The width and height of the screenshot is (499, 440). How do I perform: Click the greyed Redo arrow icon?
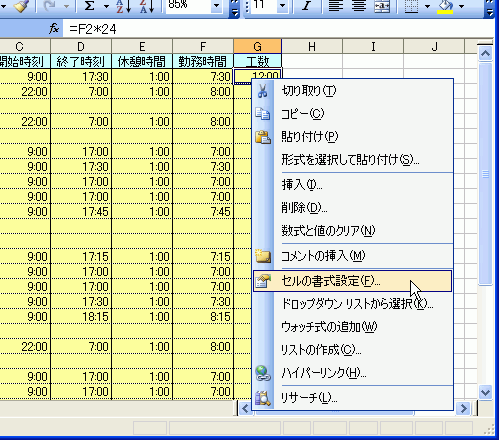click(x=50, y=6)
